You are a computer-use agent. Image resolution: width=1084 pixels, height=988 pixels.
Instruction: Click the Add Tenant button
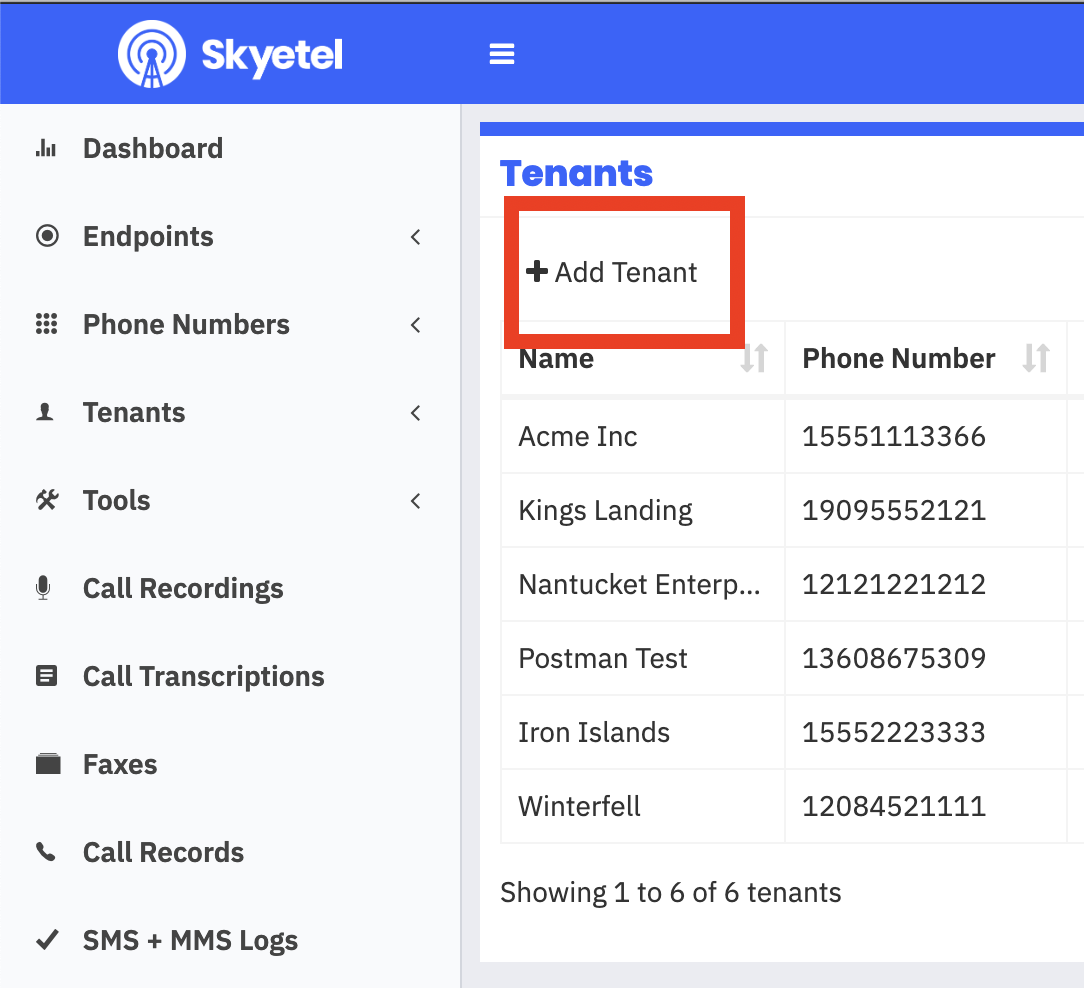coord(612,272)
